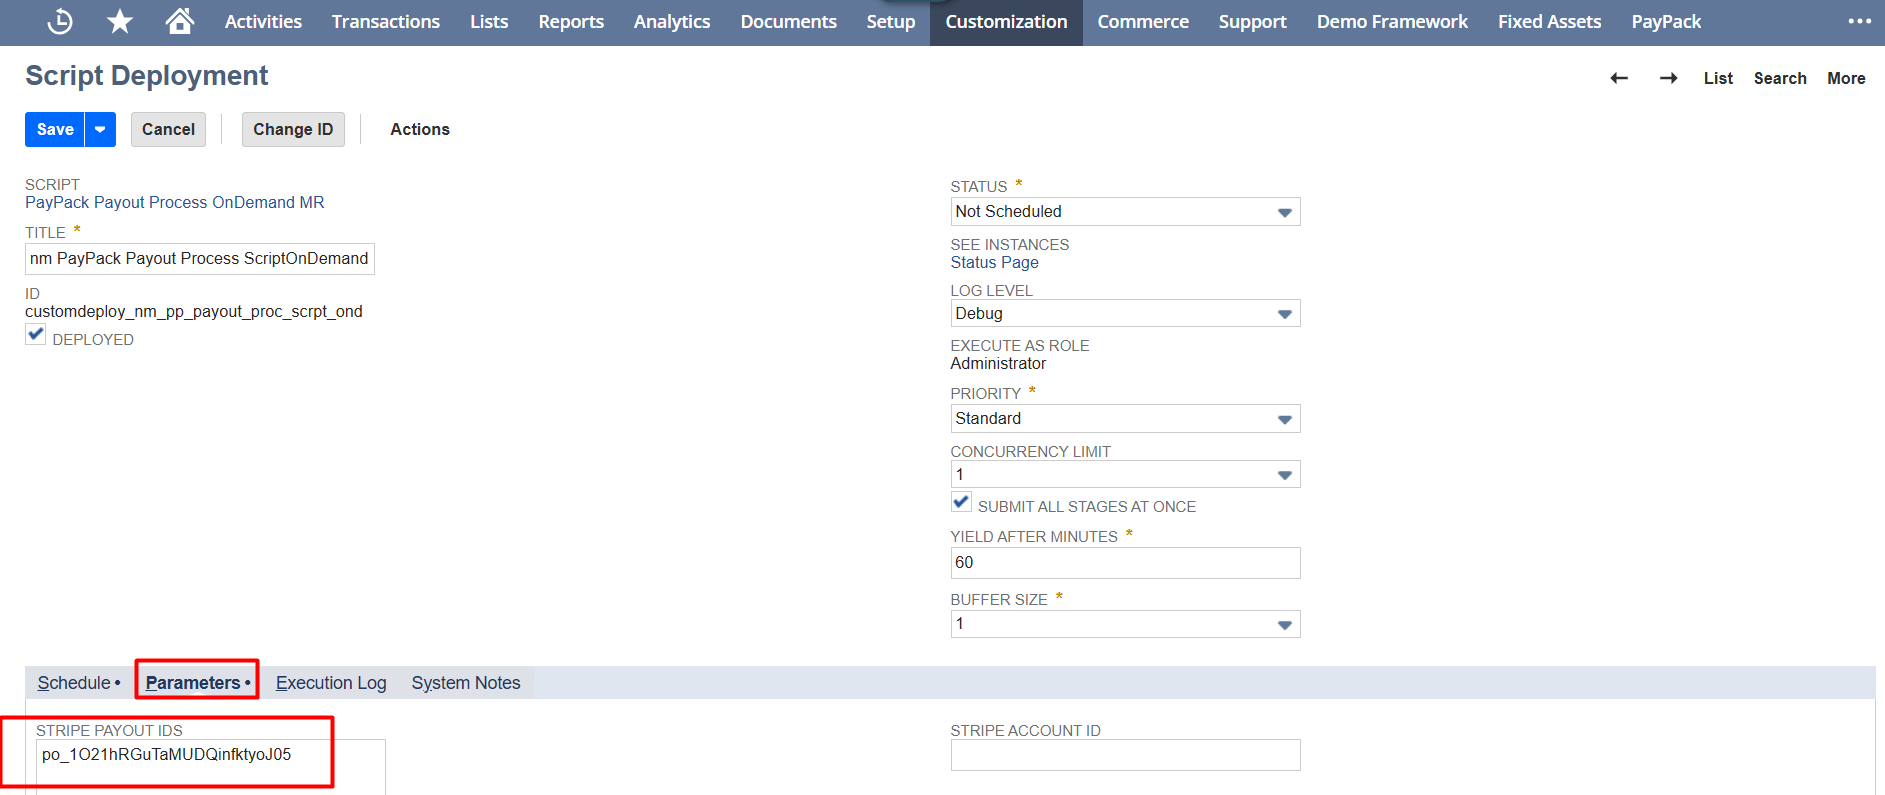The height and width of the screenshot is (795, 1885).
Task: Switch to the System Notes subtab
Action: [466, 683]
